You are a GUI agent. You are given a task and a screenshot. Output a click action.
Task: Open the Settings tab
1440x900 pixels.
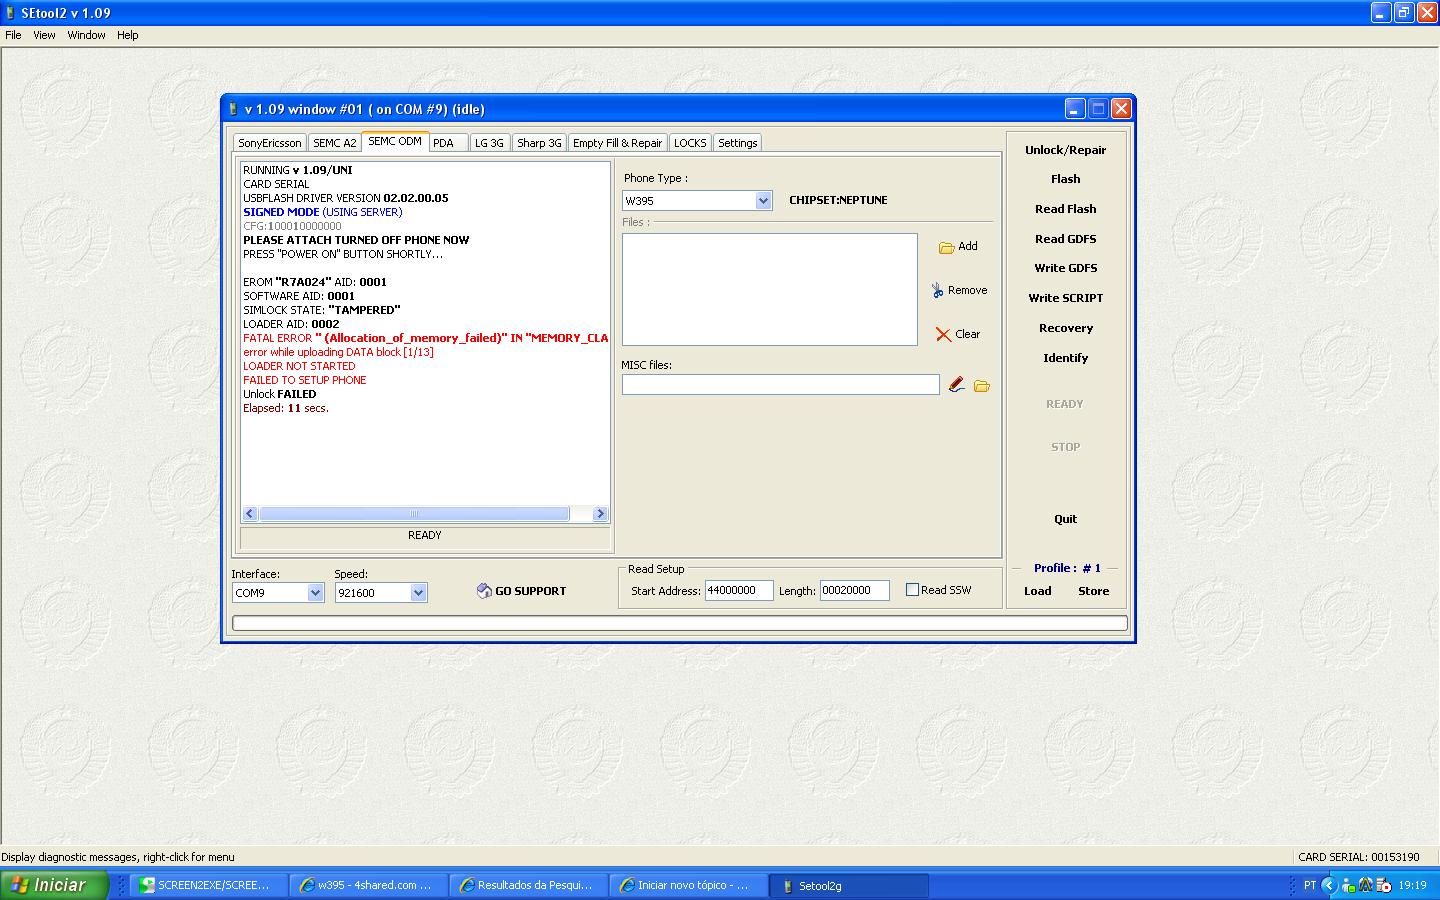coord(738,143)
